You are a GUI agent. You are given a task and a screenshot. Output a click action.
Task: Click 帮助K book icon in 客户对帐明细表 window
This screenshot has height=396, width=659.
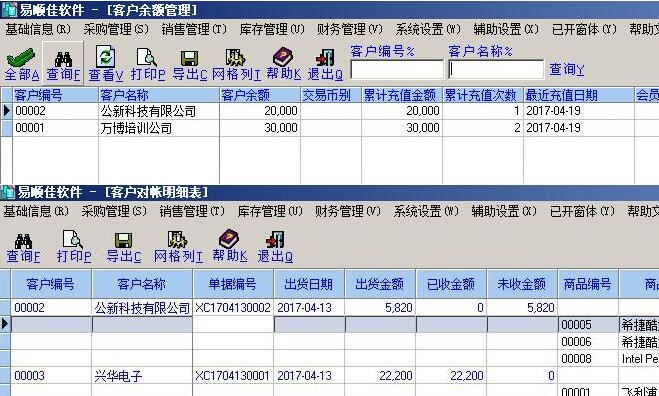point(229,239)
